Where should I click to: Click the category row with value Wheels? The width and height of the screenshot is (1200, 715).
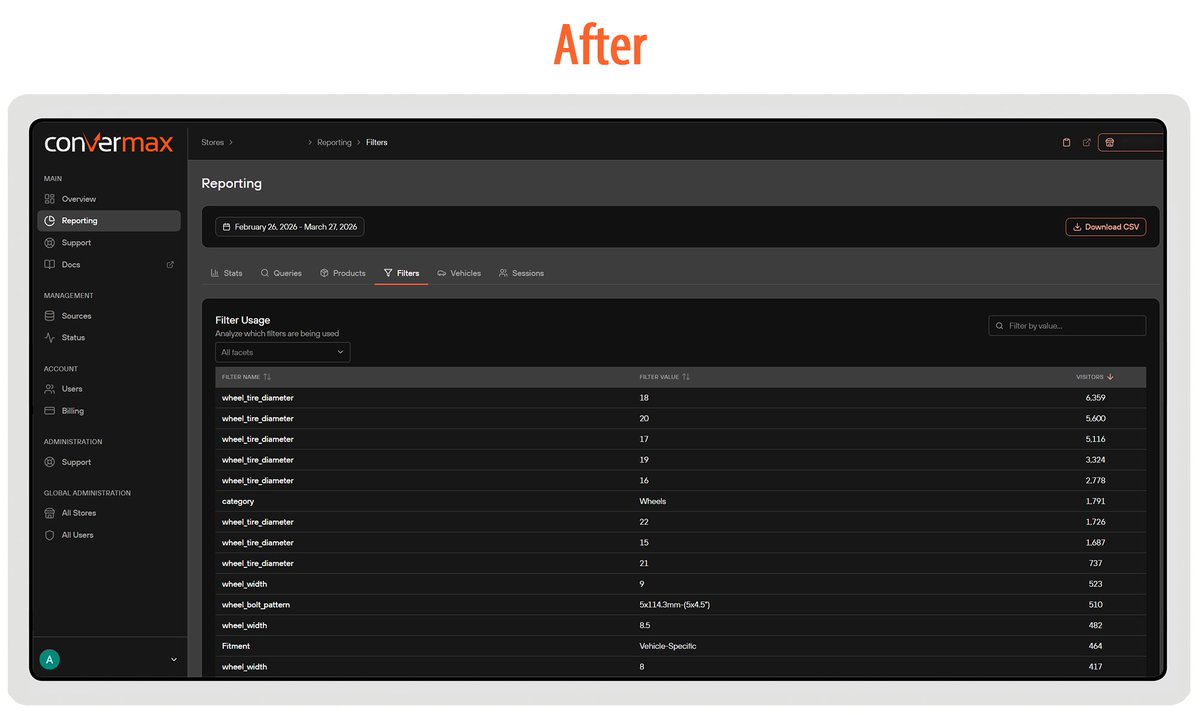[x=680, y=501]
